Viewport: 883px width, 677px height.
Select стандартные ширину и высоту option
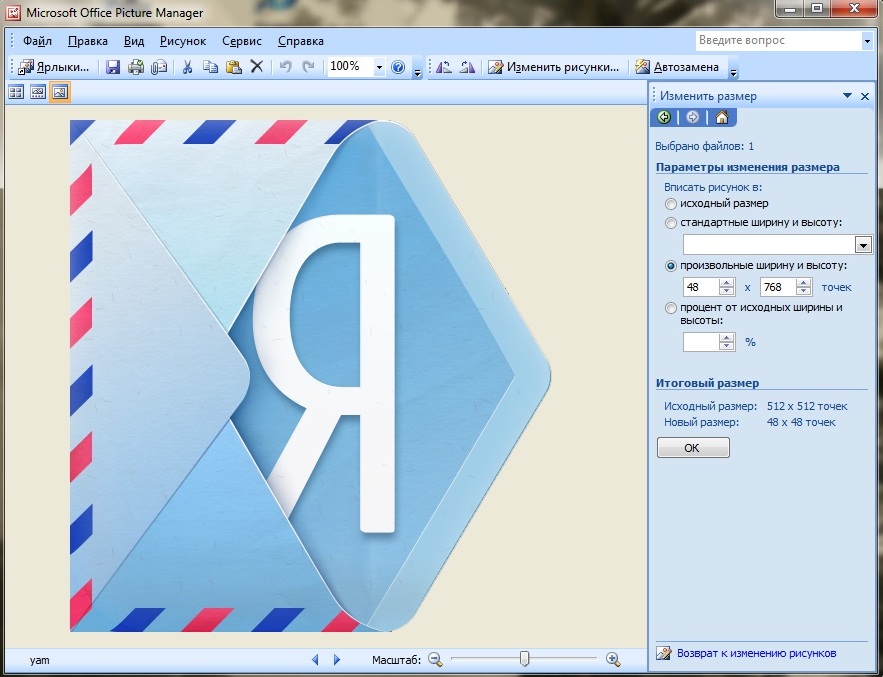click(x=670, y=223)
